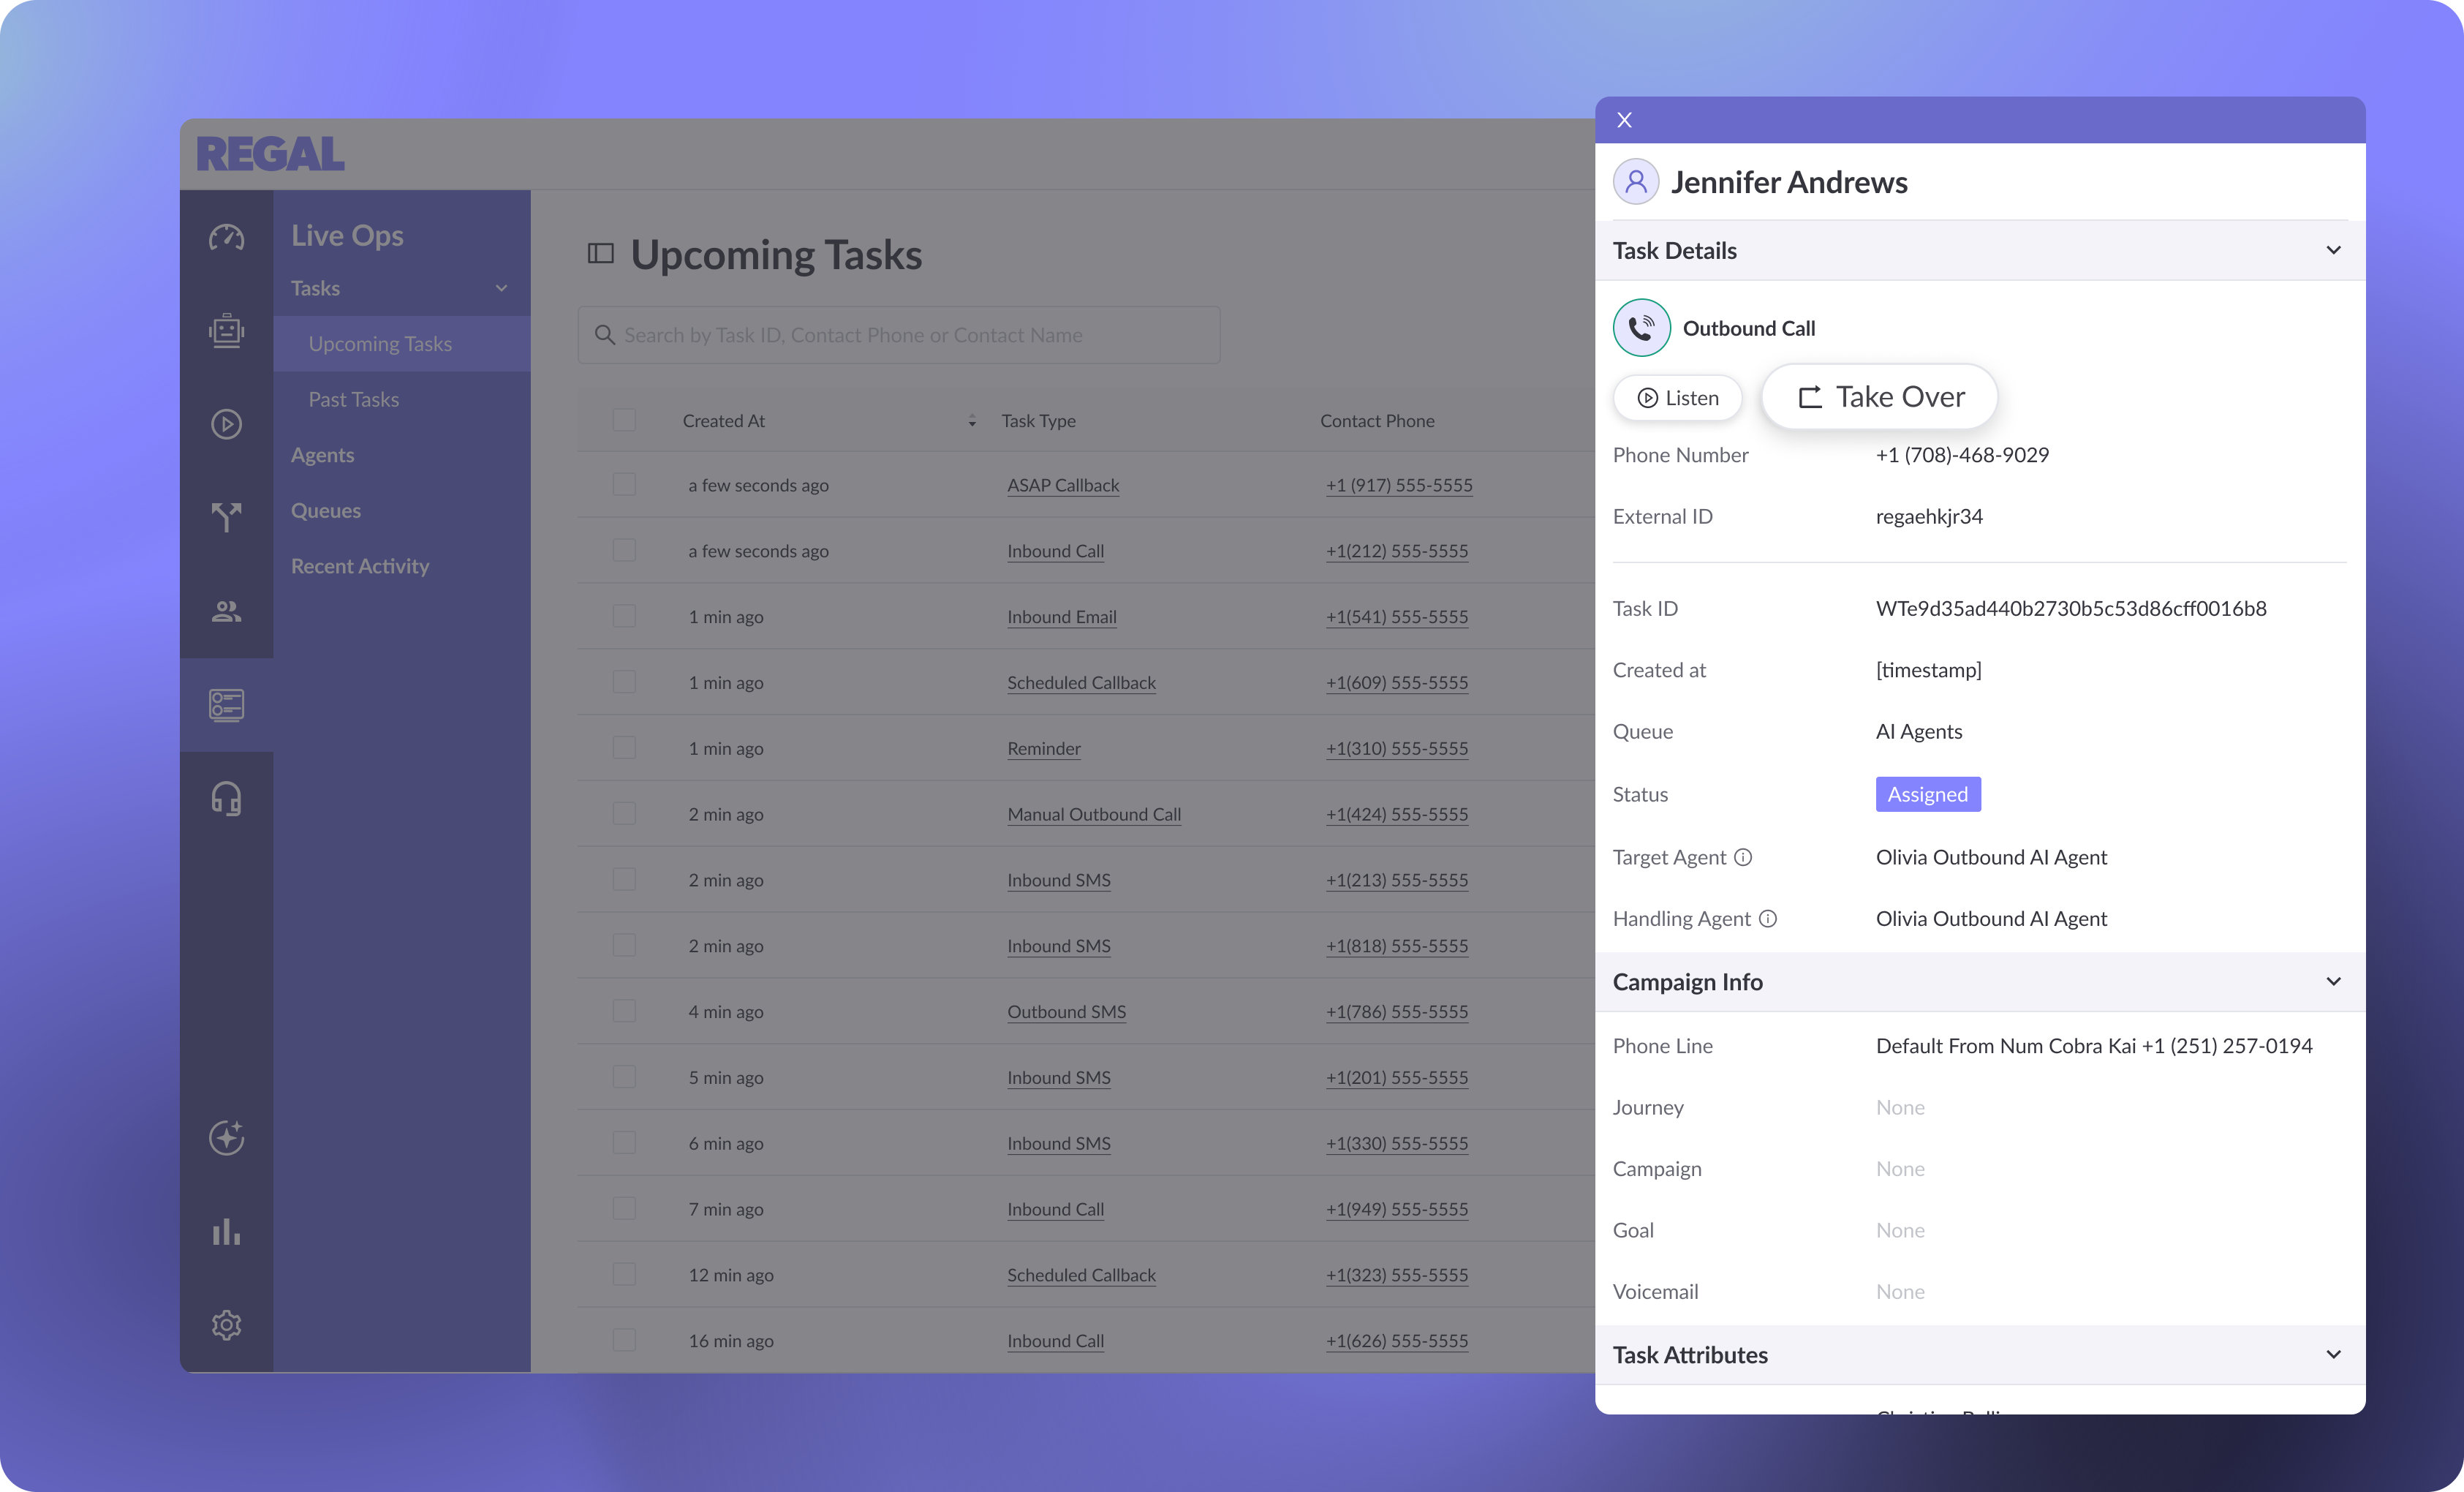Open settings gear icon in sidebar
Viewport: 2464px width, 1492px height.
pos(226,1325)
